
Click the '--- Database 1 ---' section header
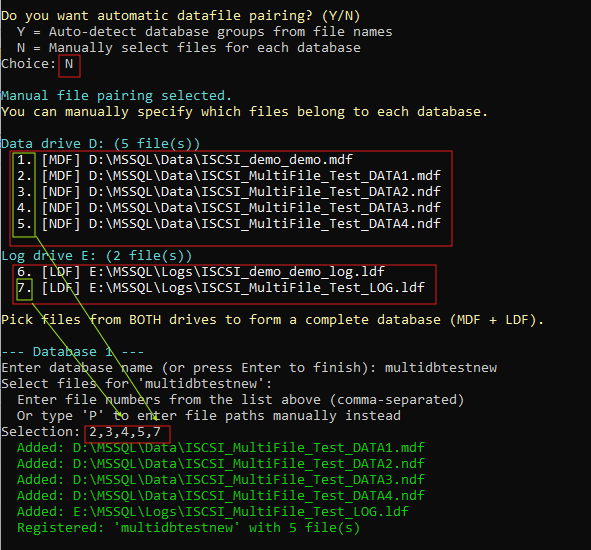click(72, 352)
